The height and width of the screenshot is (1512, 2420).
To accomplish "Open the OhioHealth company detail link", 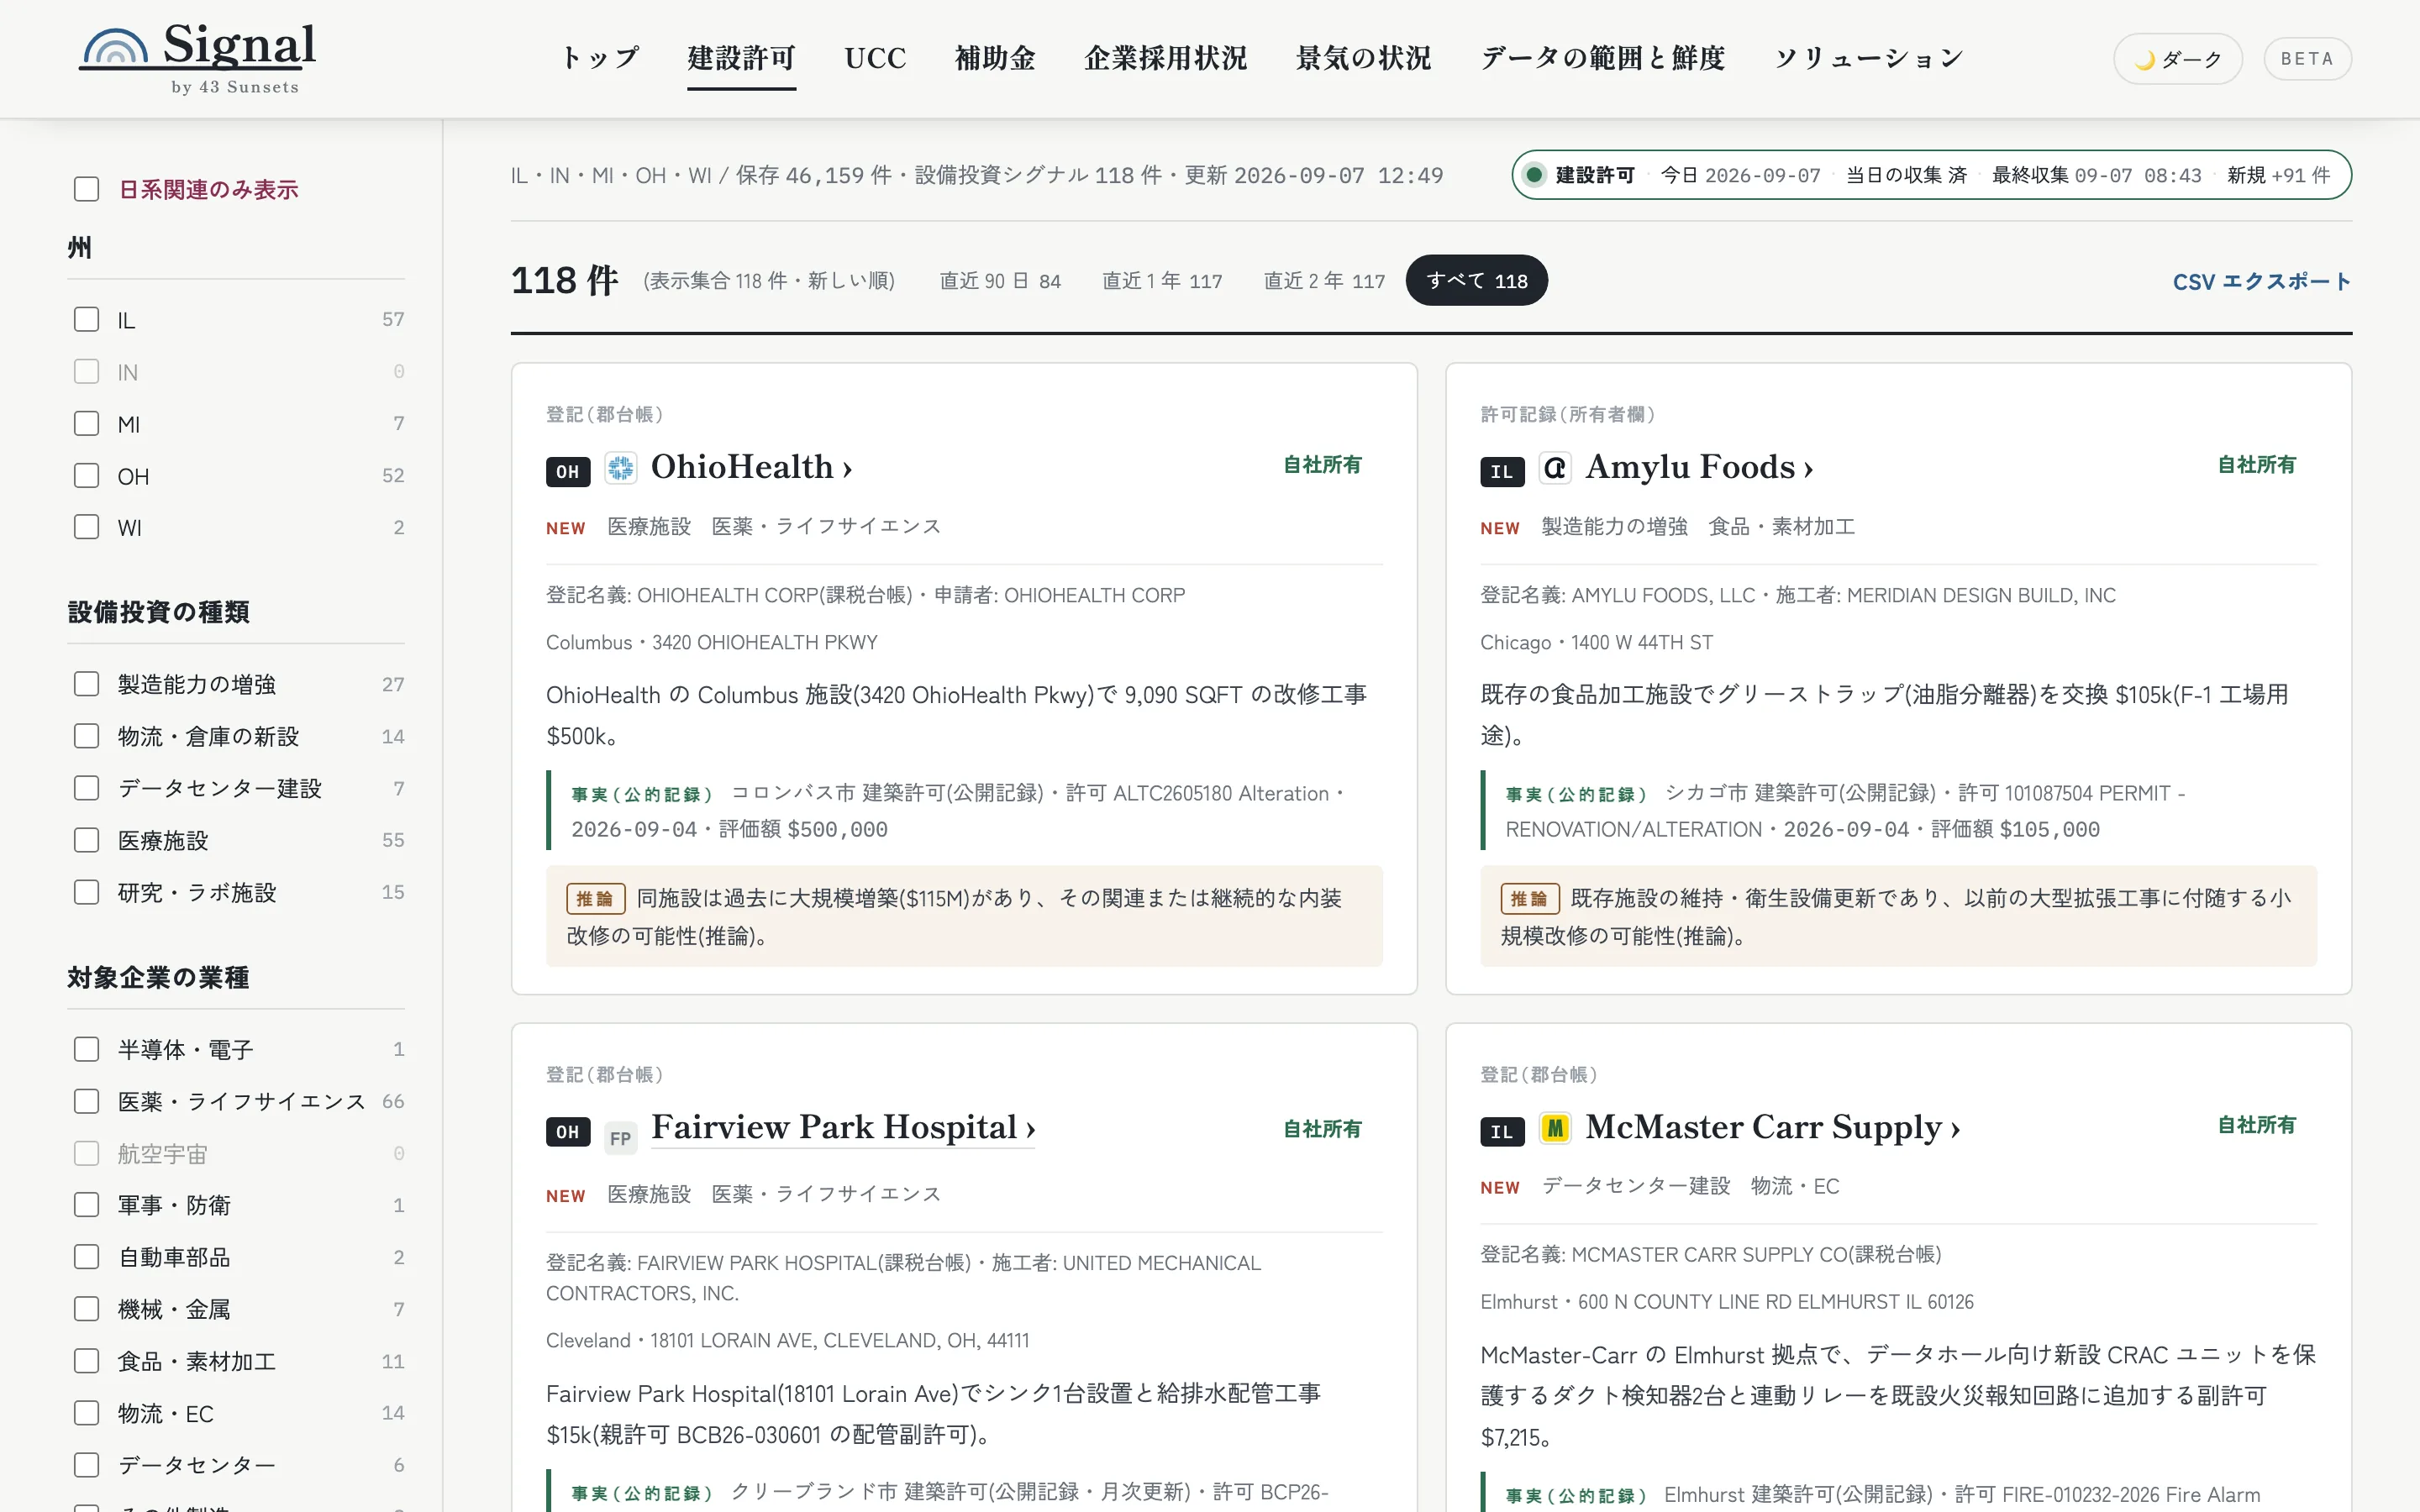I will (x=751, y=467).
